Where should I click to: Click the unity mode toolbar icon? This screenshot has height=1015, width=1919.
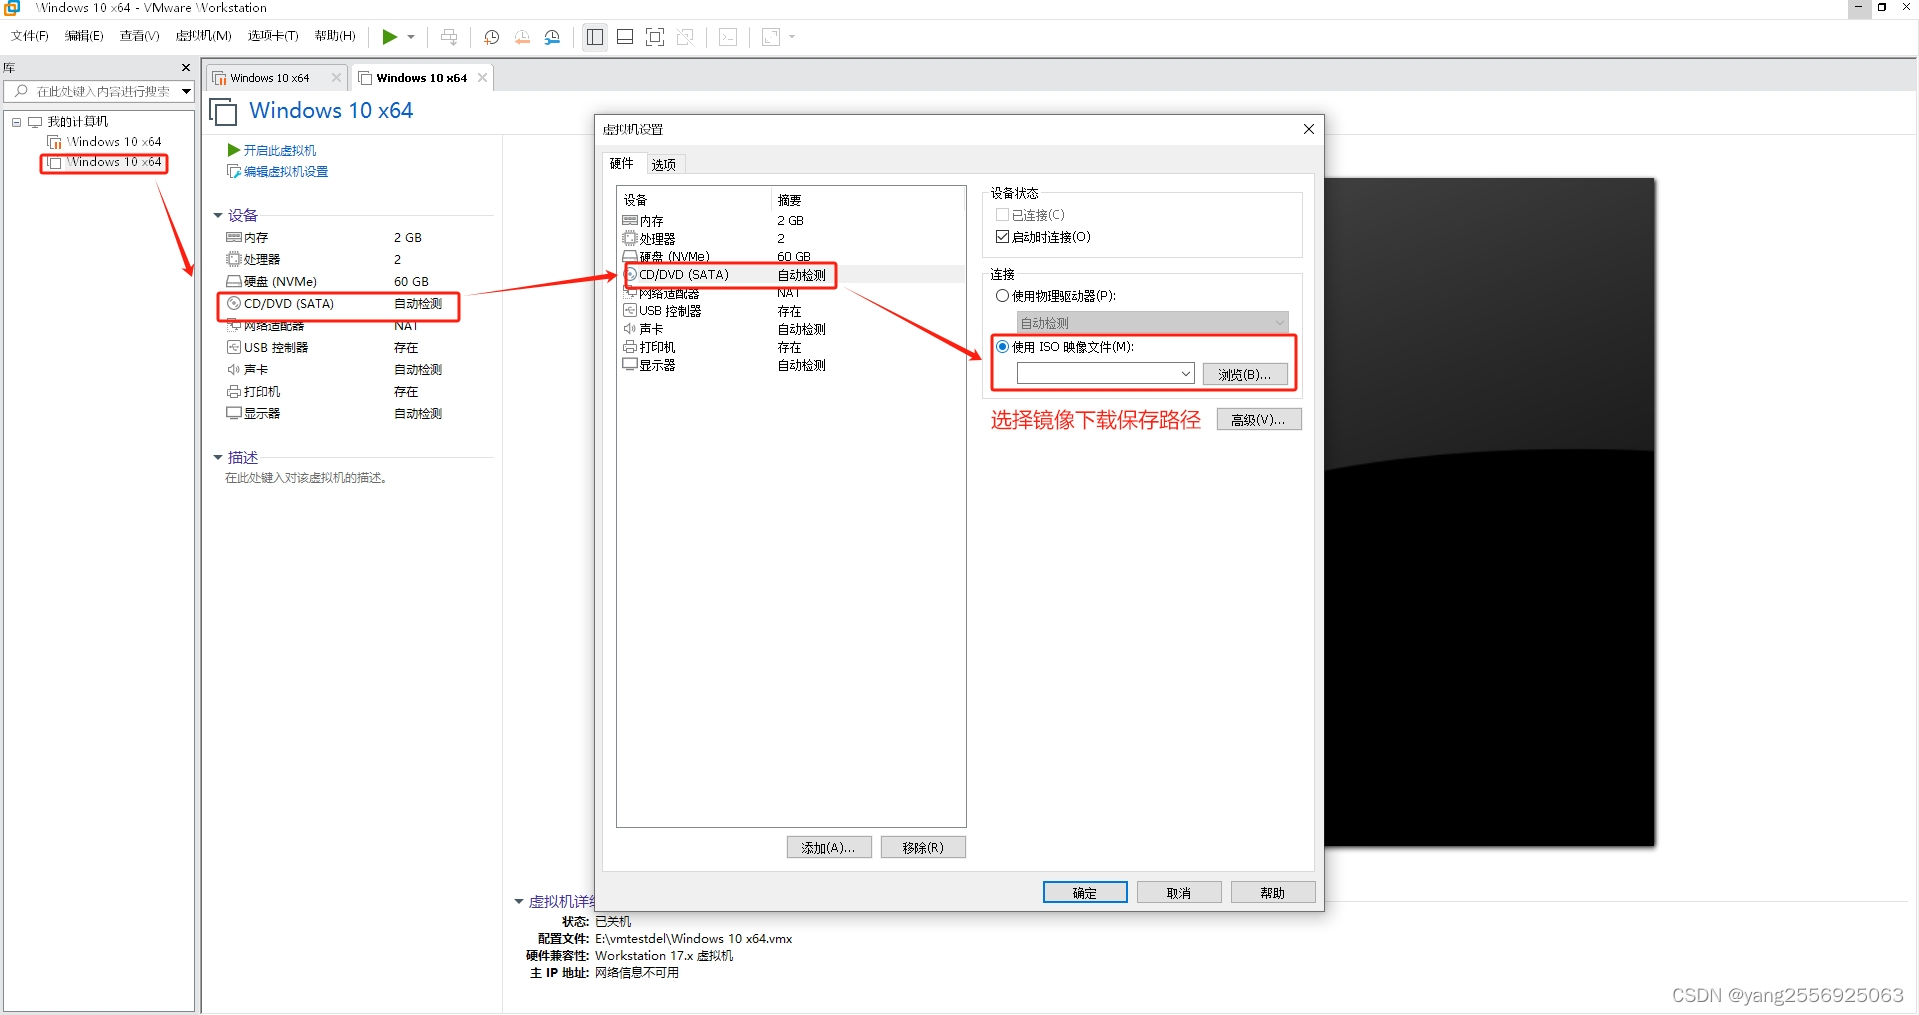(x=685, y=37)
